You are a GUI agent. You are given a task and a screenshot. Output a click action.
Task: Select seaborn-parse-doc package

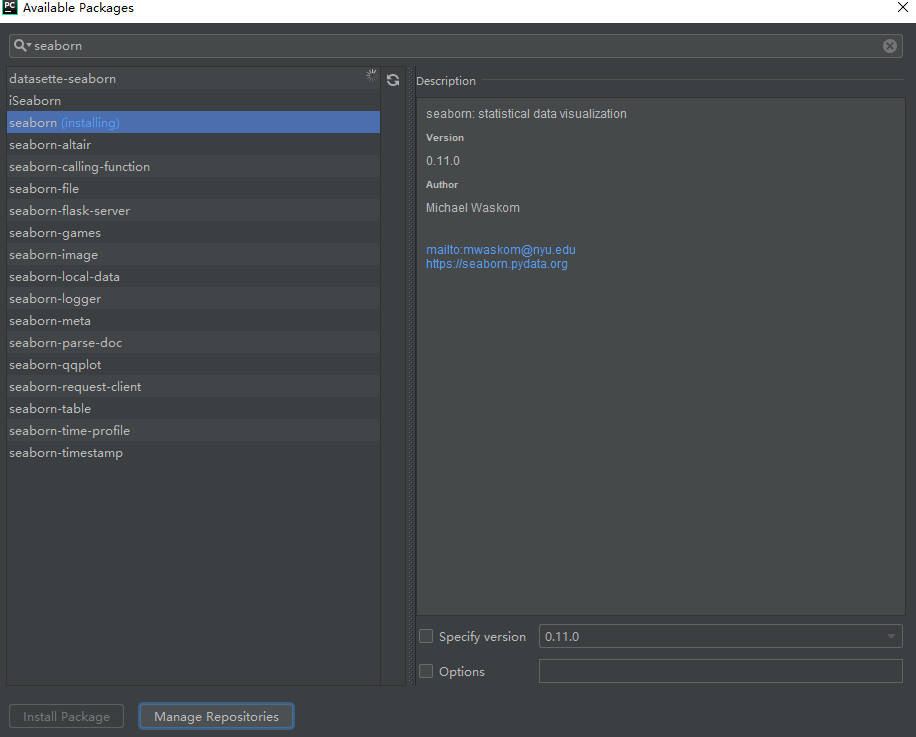pos(193,342)
